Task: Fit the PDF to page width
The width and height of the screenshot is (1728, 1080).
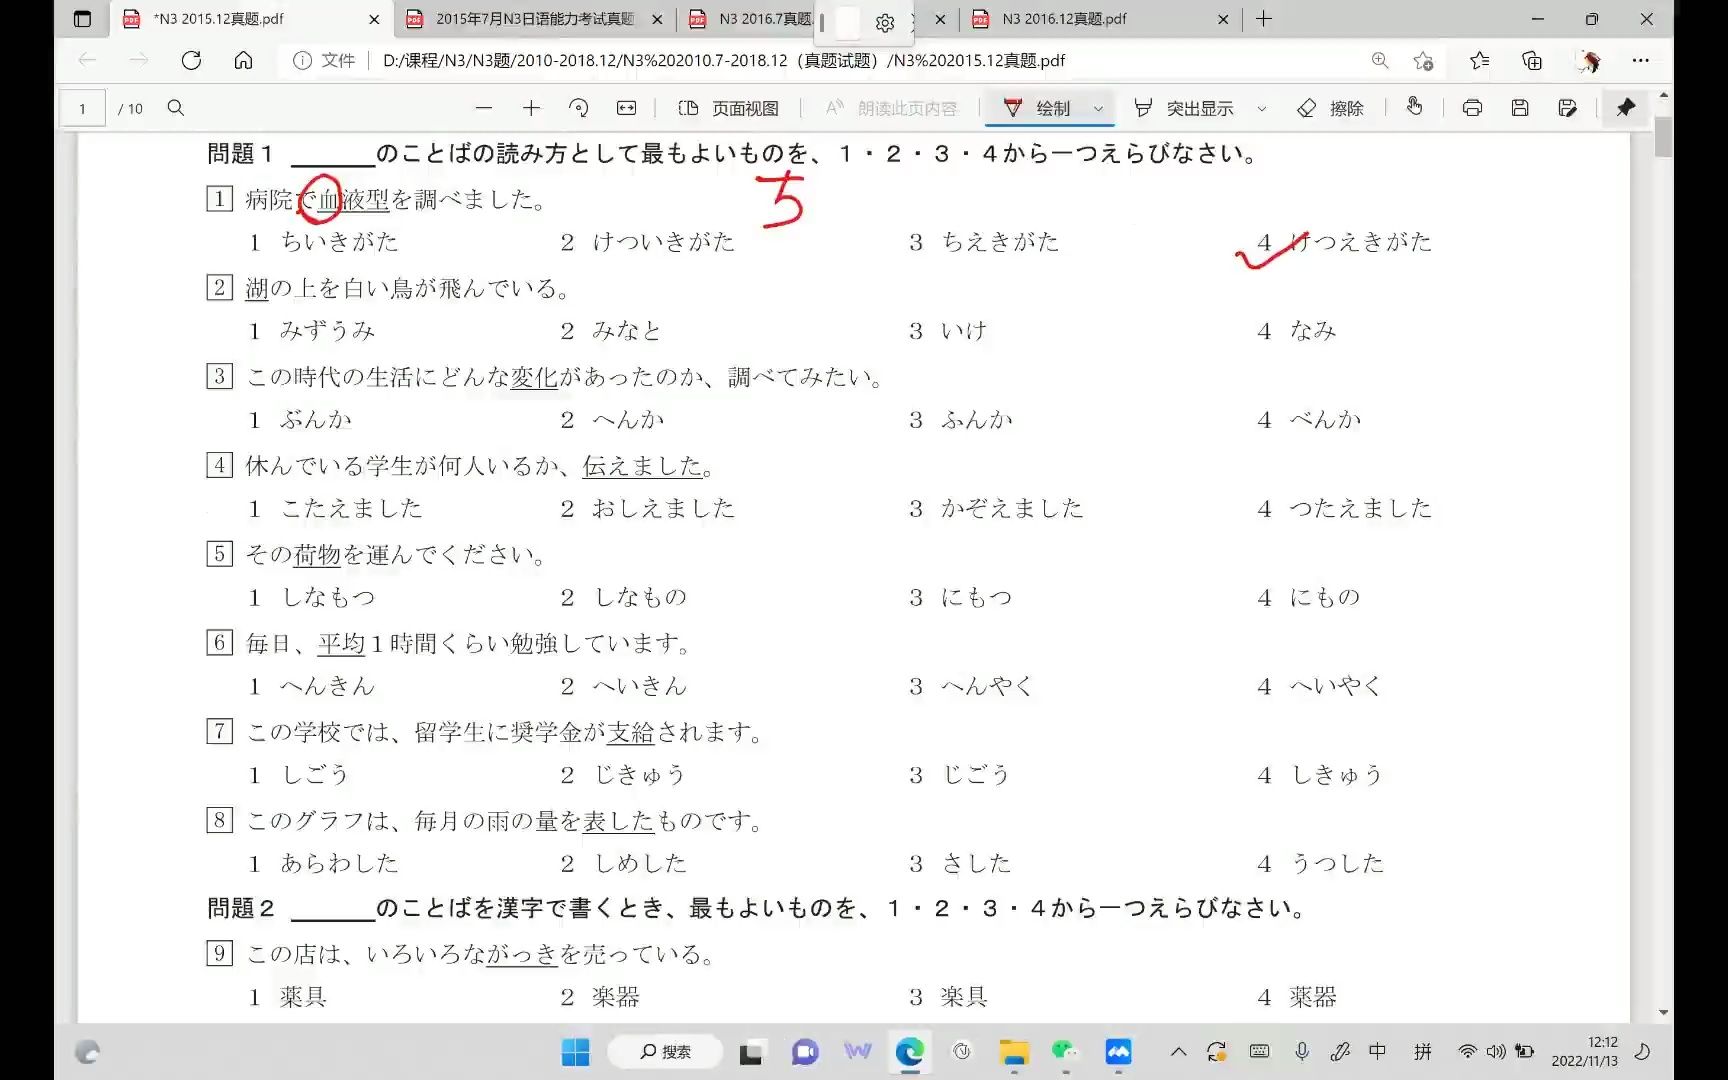Action: coord(626,108)
